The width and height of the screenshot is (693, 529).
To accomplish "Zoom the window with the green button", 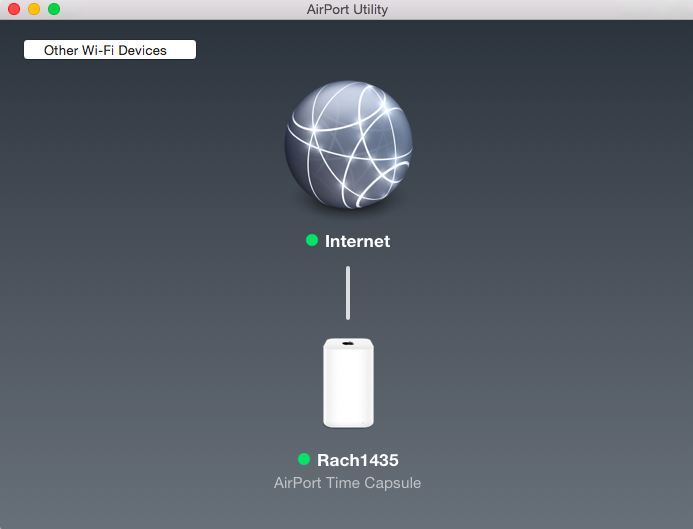I will (x=54, y=9).
